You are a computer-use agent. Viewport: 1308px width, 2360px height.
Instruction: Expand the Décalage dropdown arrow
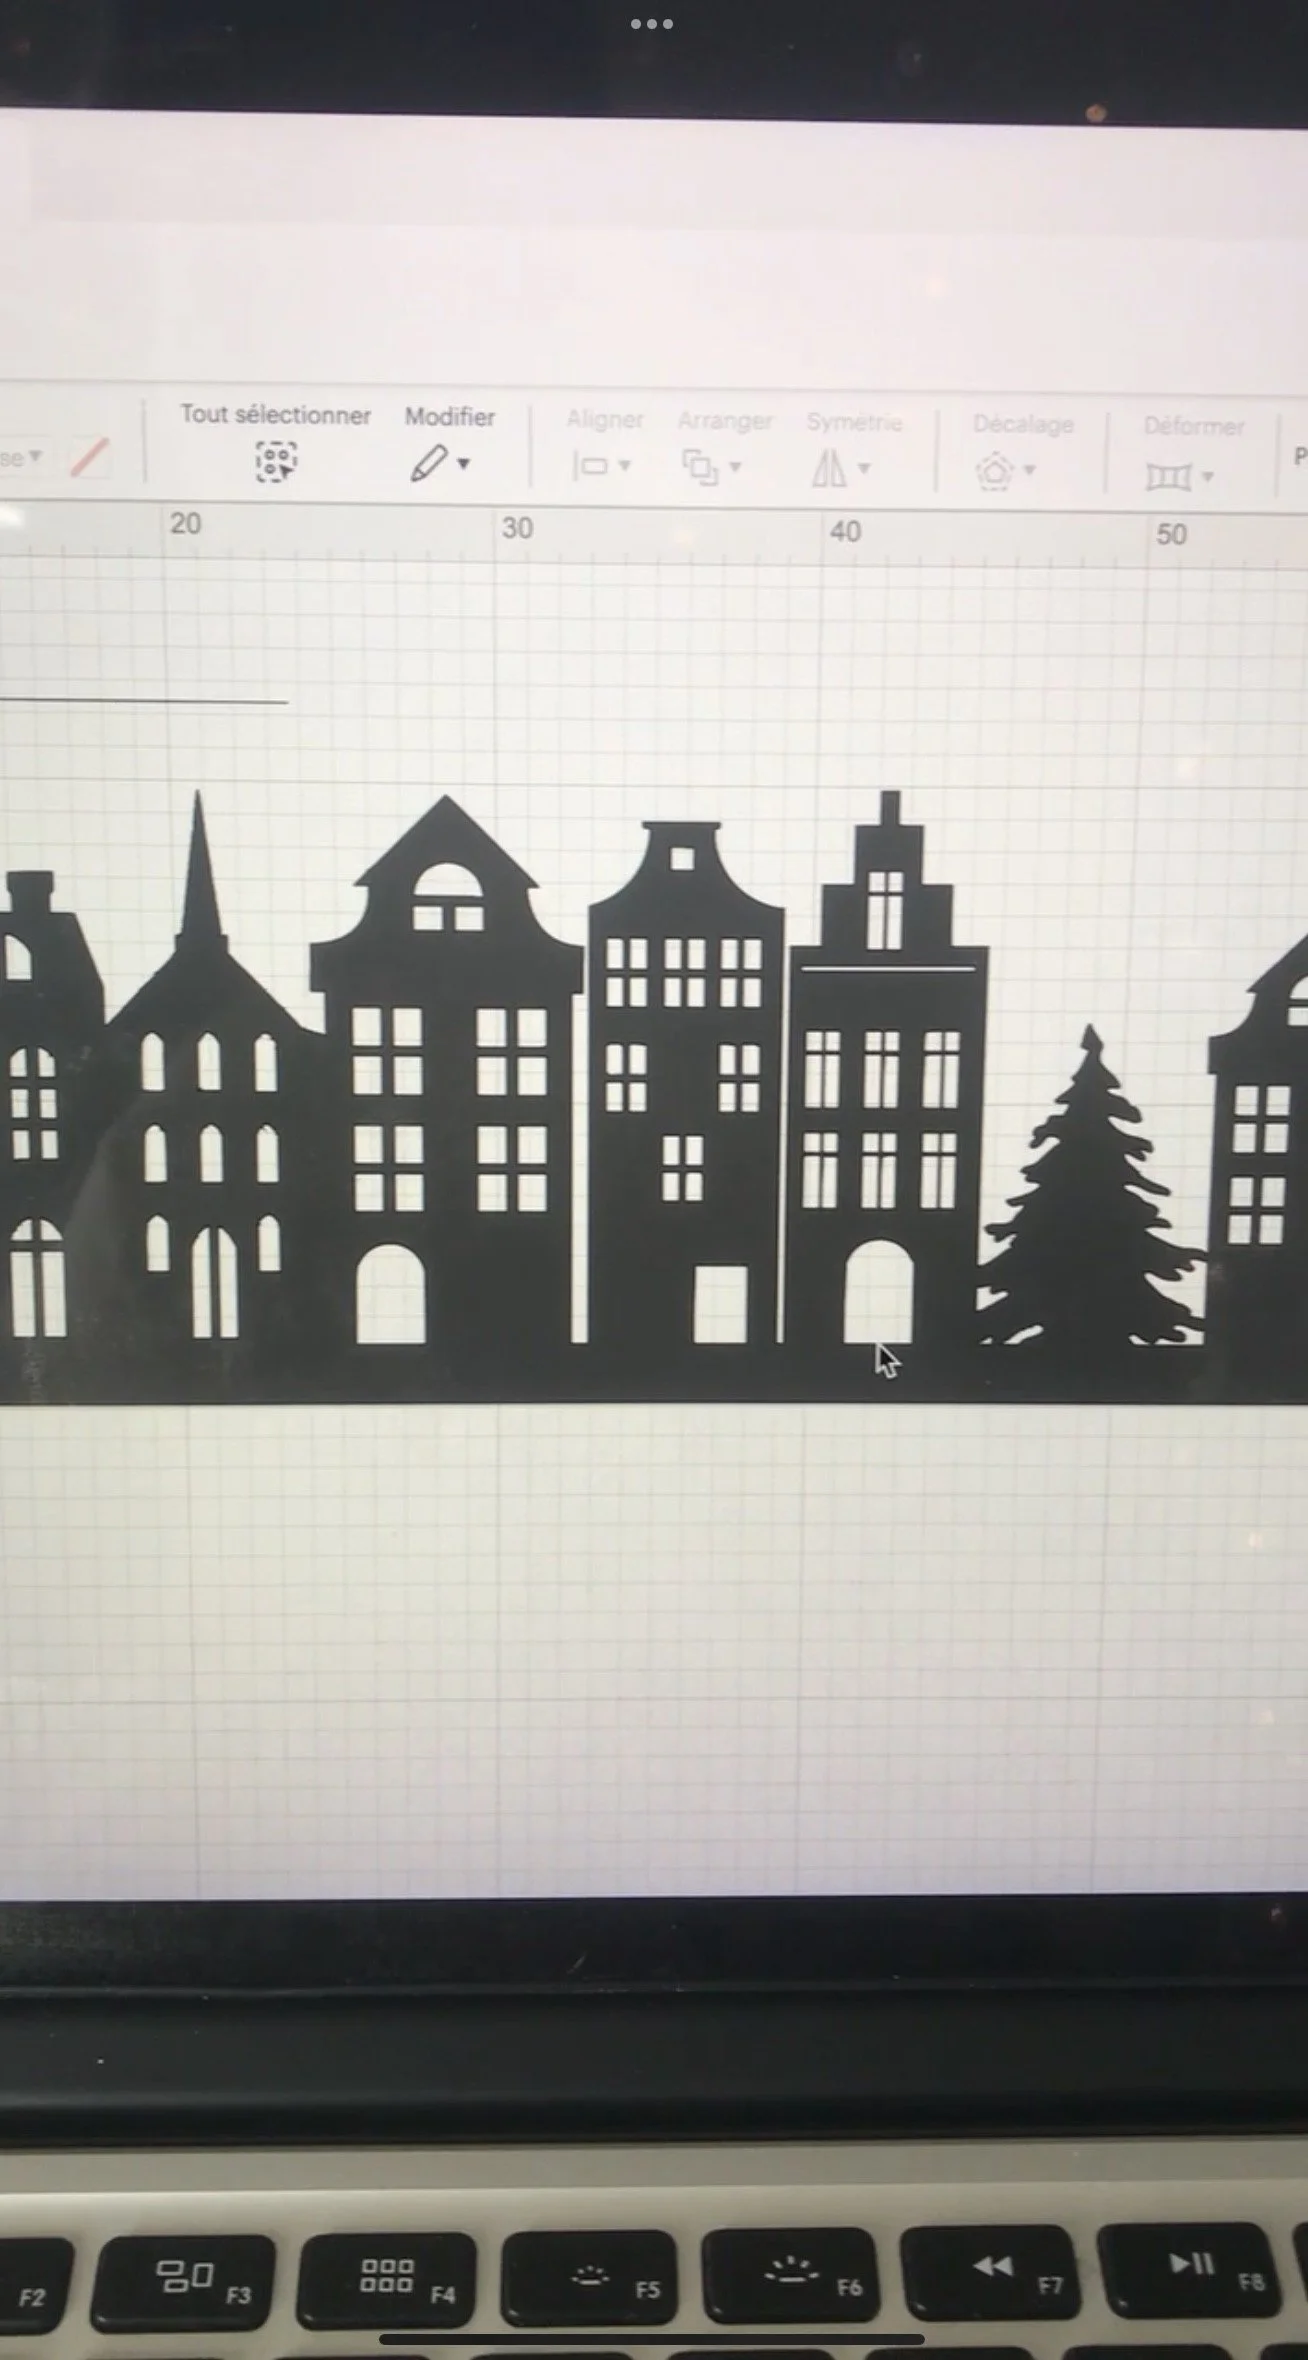[1029, 470]
